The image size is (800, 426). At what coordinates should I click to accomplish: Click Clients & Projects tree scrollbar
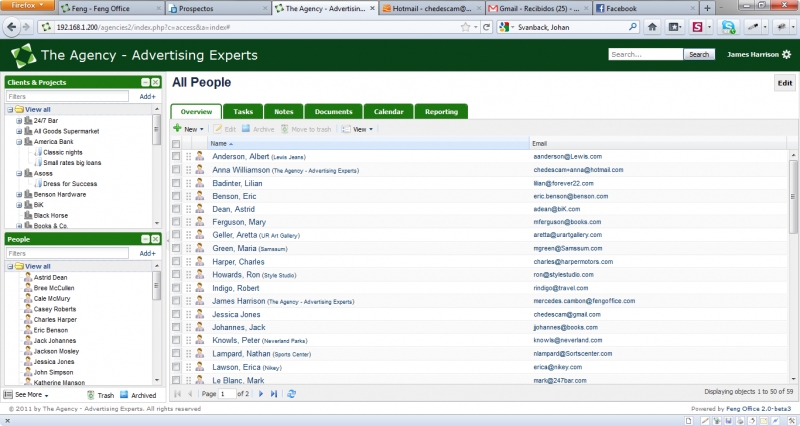coord(157,130)
